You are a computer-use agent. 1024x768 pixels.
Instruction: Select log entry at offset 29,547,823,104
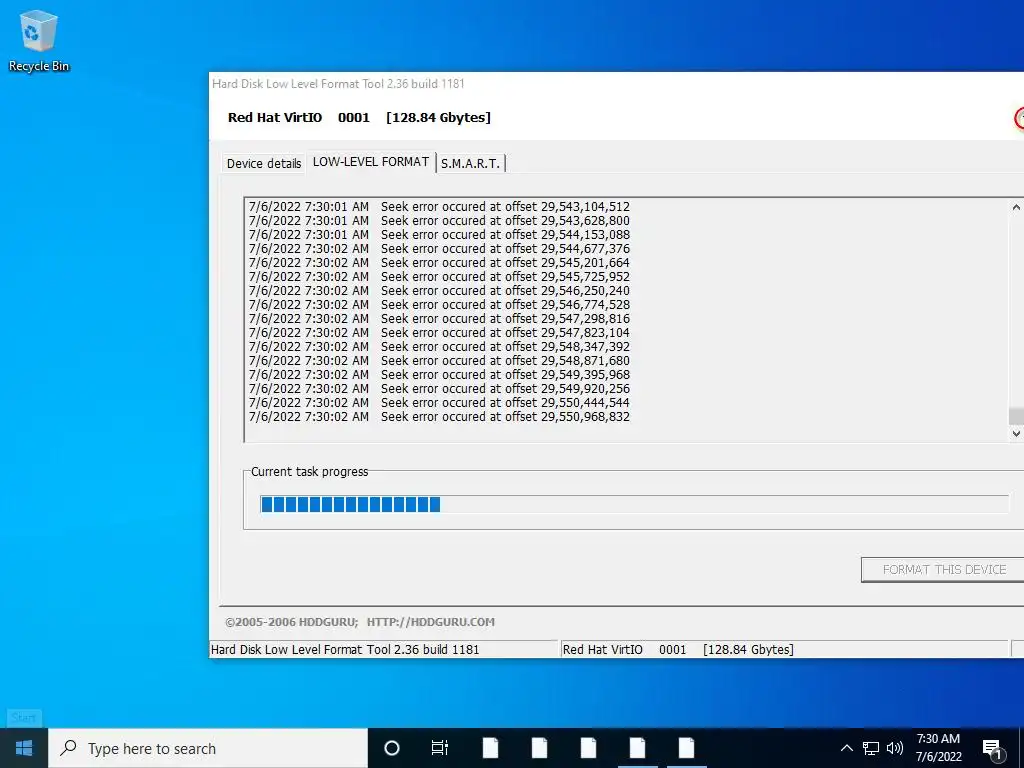tap(439, 332)
